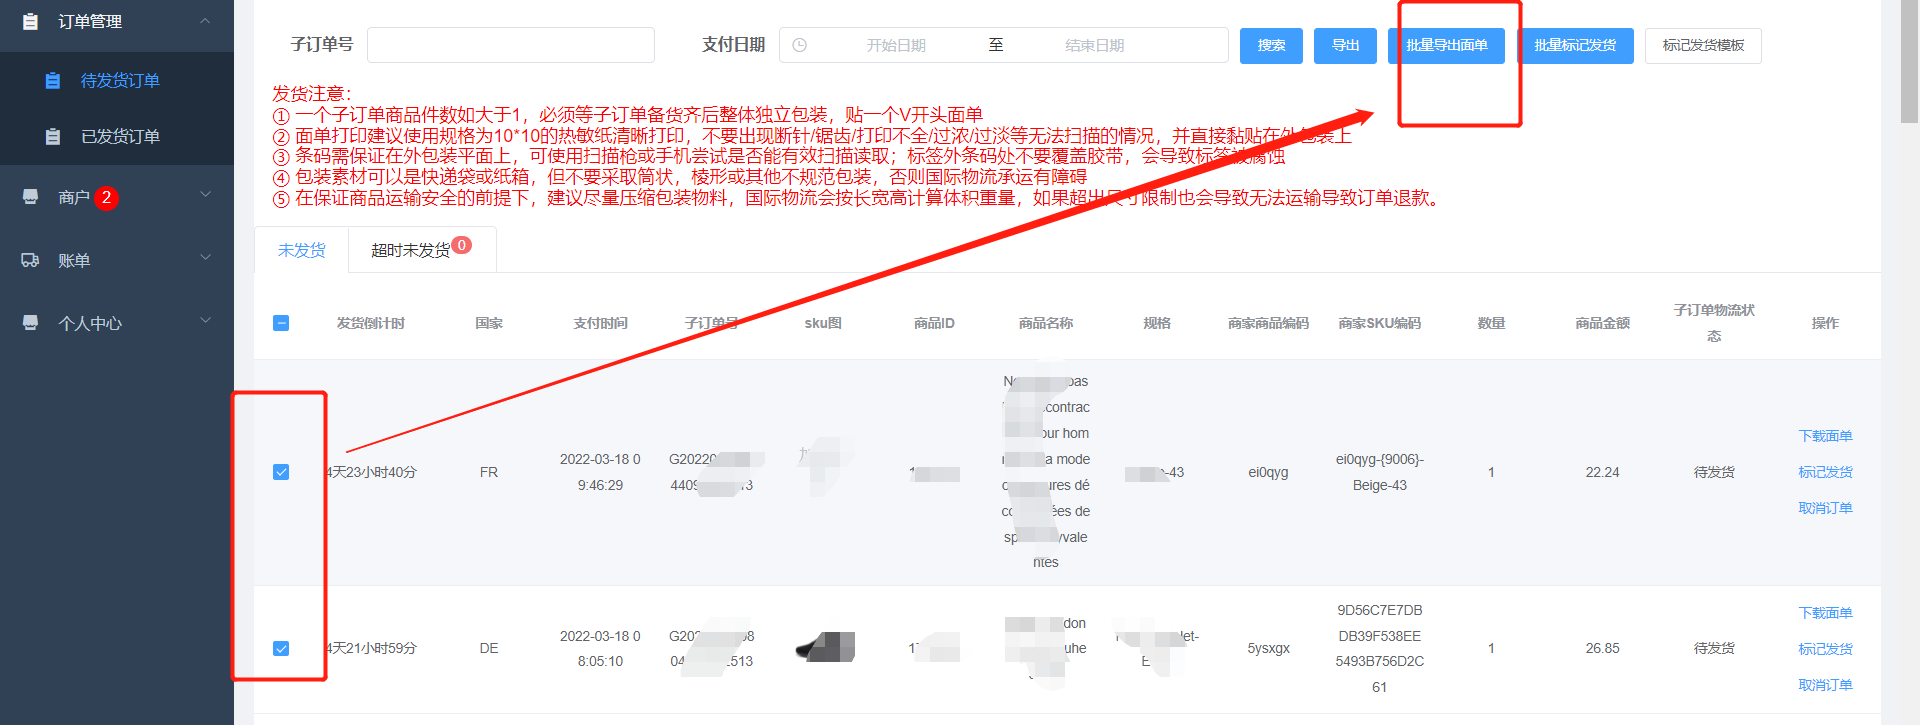
Task: Click the 待发货订单 document icon
Action: tap(53, 81)
